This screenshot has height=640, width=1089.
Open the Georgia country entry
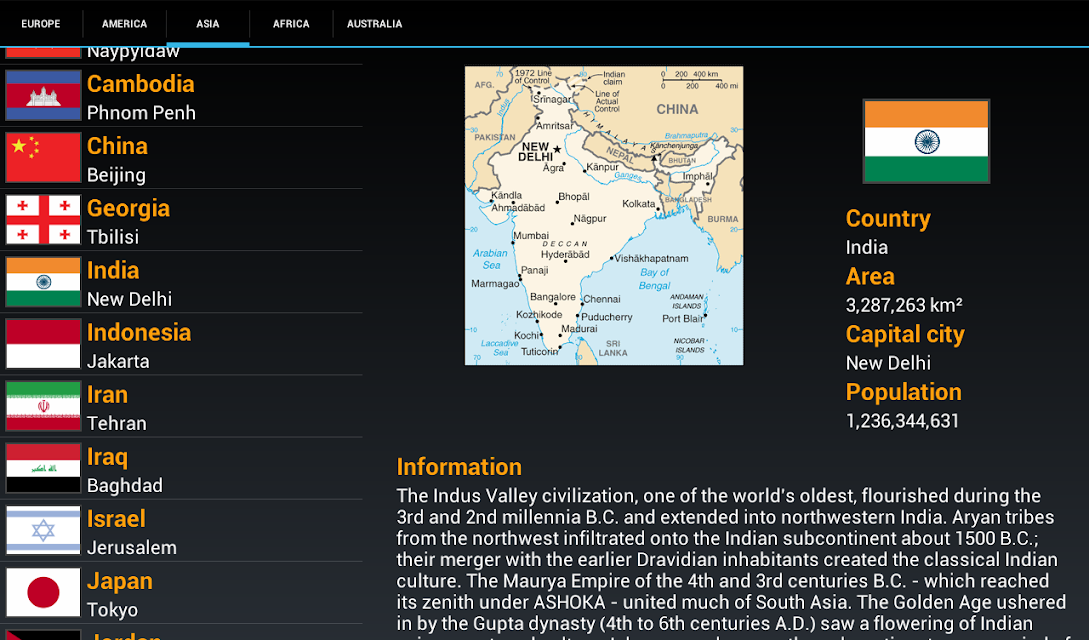181,220
